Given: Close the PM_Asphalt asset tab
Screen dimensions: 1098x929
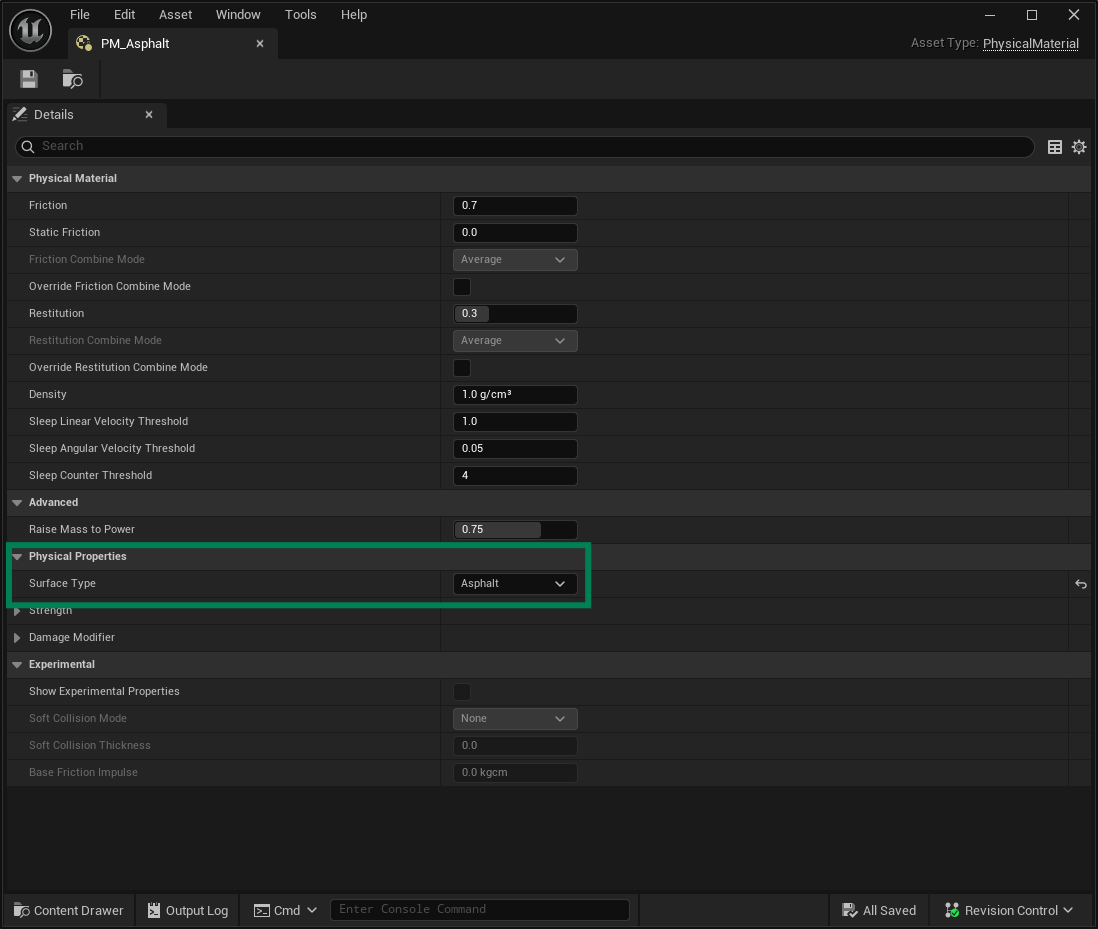Looking at the screenshot, I should 260,44.
